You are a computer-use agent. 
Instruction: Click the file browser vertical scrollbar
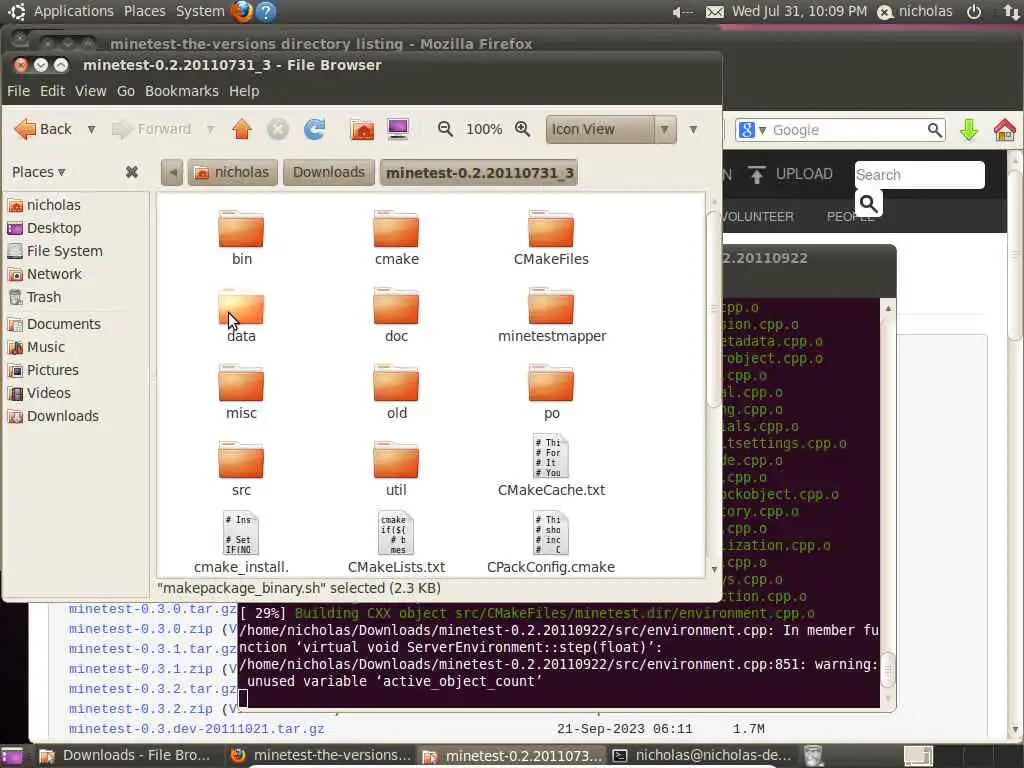point(714,308)
